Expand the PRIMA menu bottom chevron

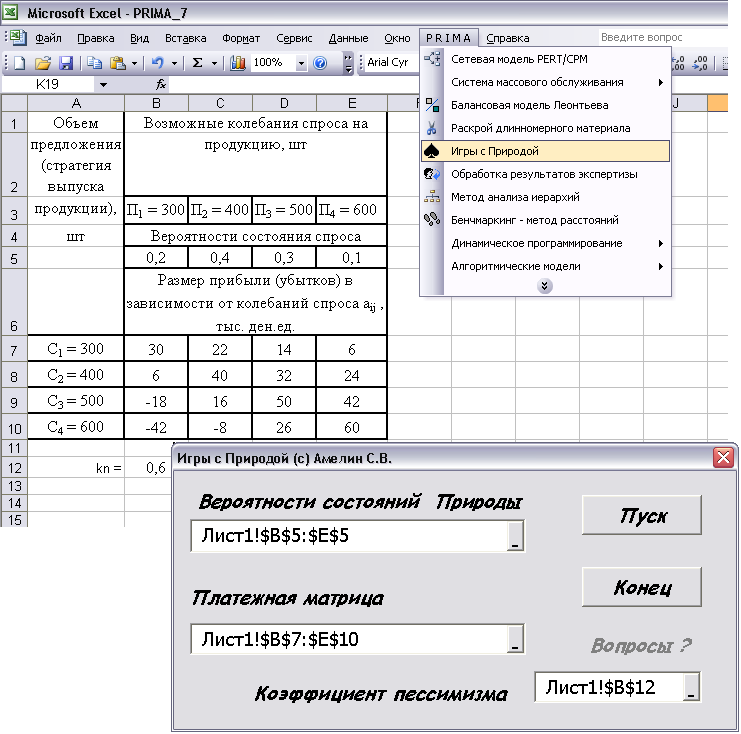tap(544, 285)
